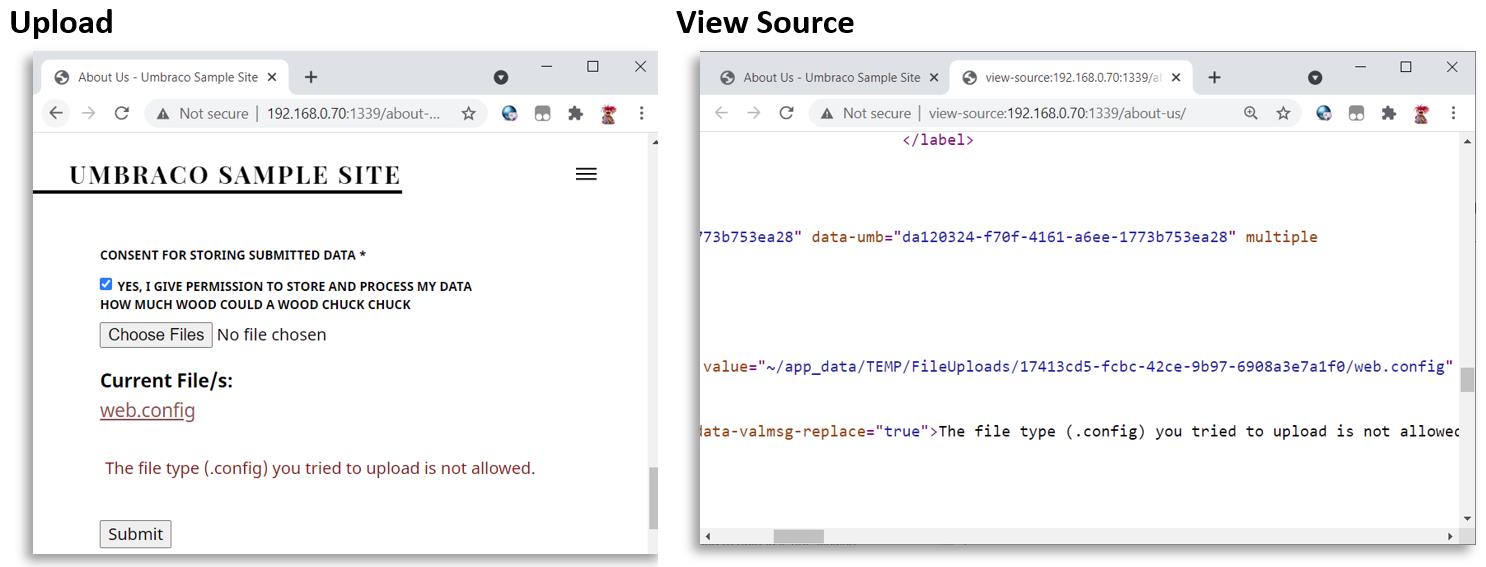Open the hamburger menu on Umbraco Sample Site
1486x567 pixels.
point(586,174)
